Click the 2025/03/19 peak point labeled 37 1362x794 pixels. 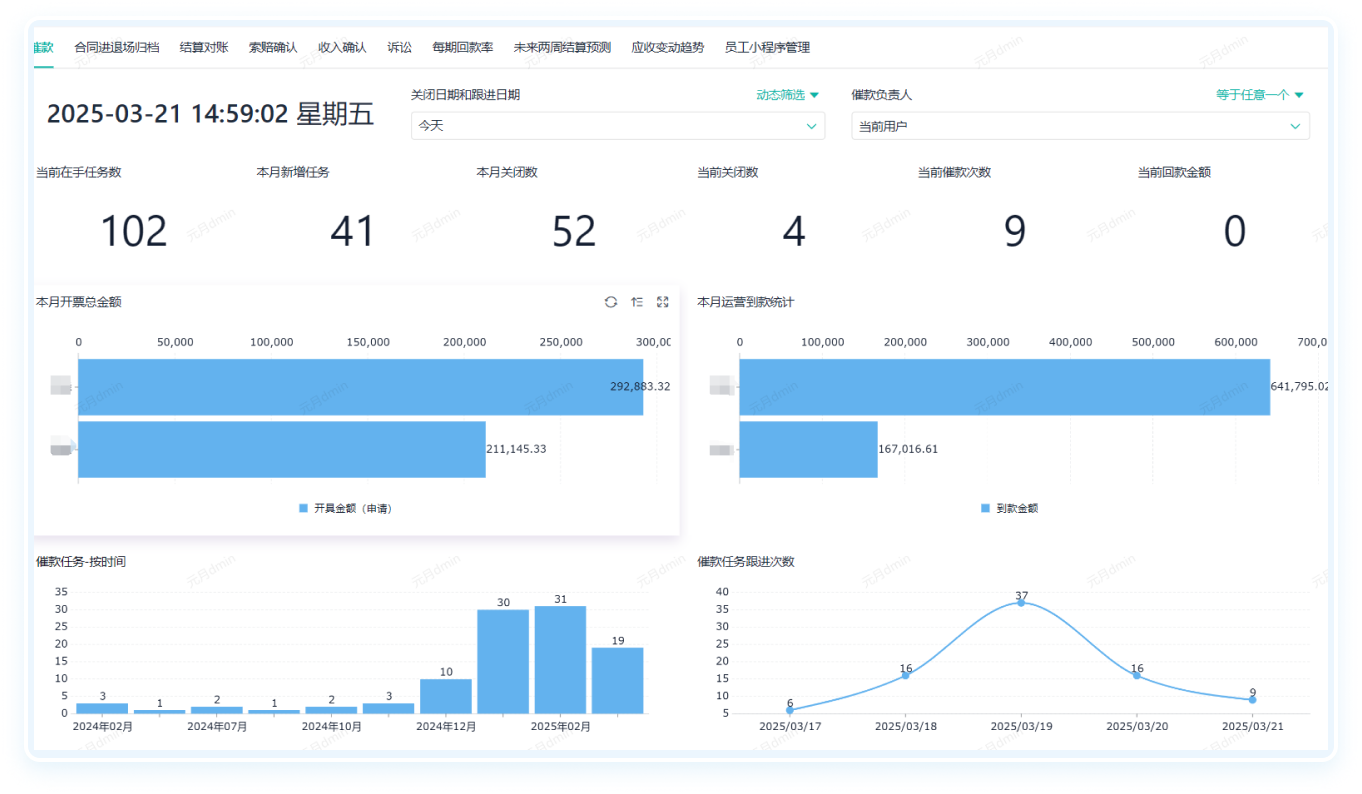click(x=1021, y=602)
